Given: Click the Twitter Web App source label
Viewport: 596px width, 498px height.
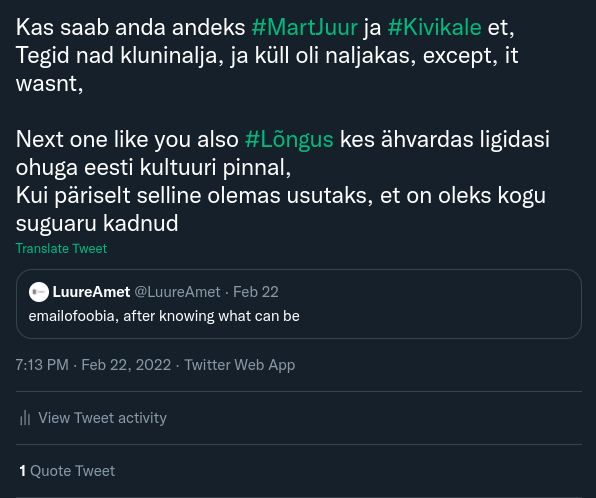Looking at the screenshot, I should point(240,365).
